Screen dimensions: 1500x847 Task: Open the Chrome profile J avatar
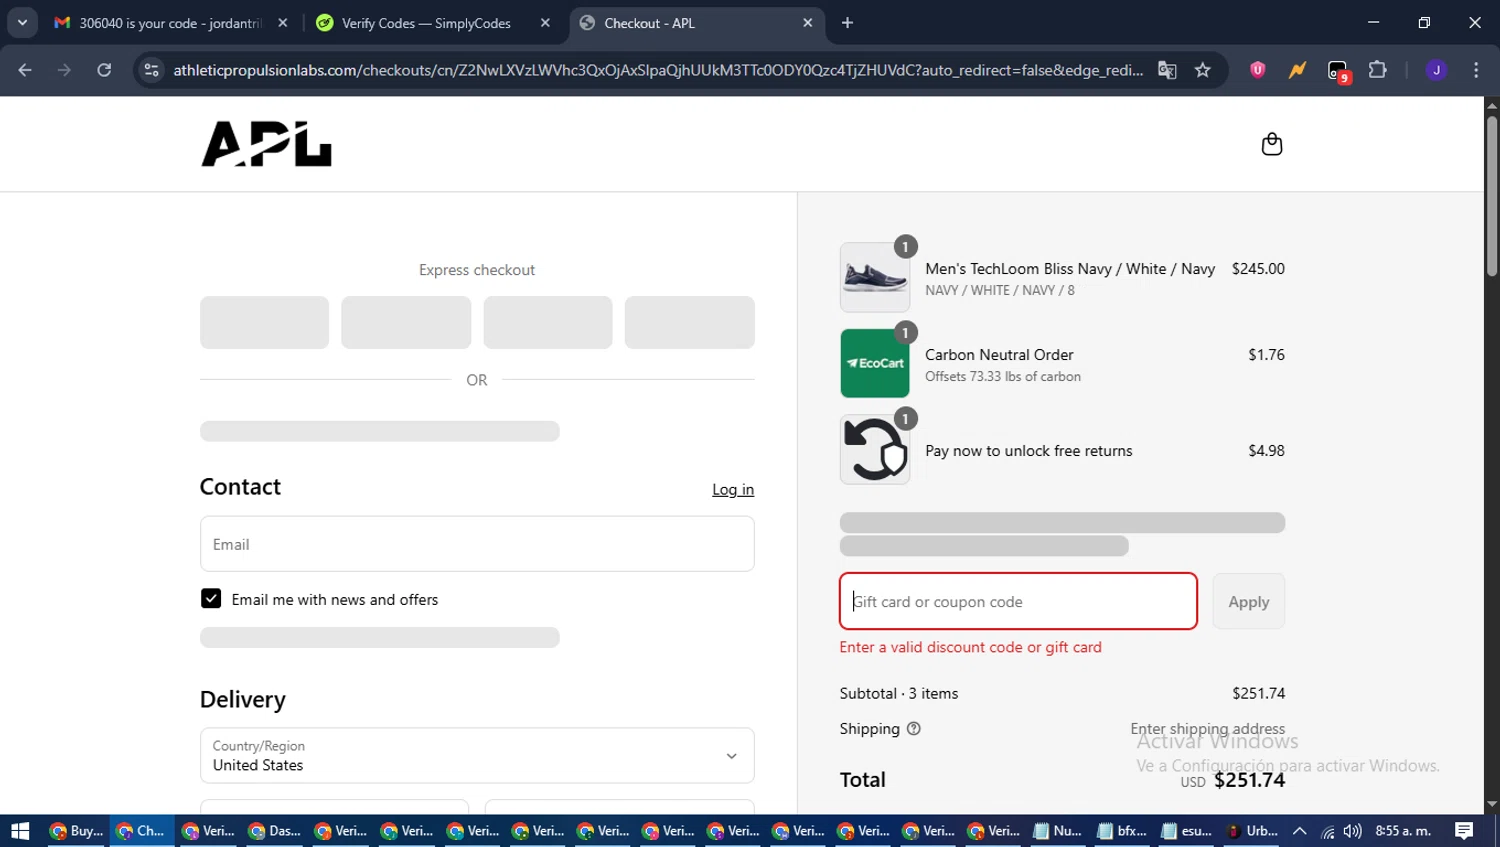click(x=1436, y=70)
